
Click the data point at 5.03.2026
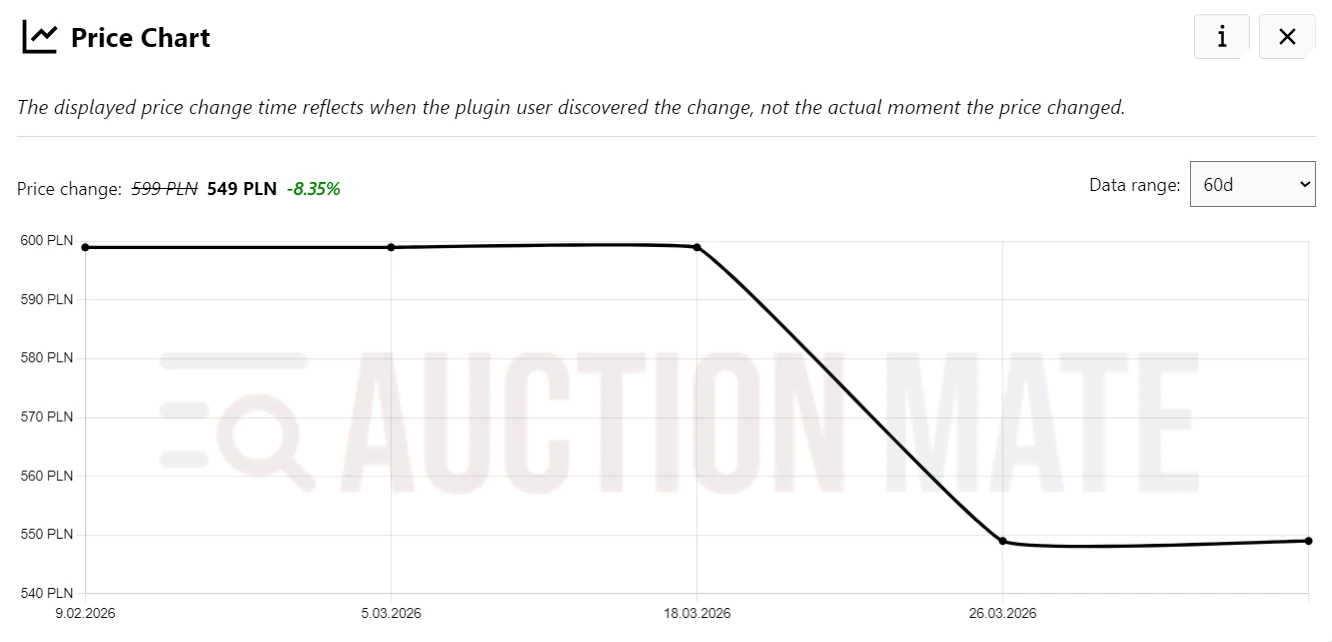pos(391,247)
